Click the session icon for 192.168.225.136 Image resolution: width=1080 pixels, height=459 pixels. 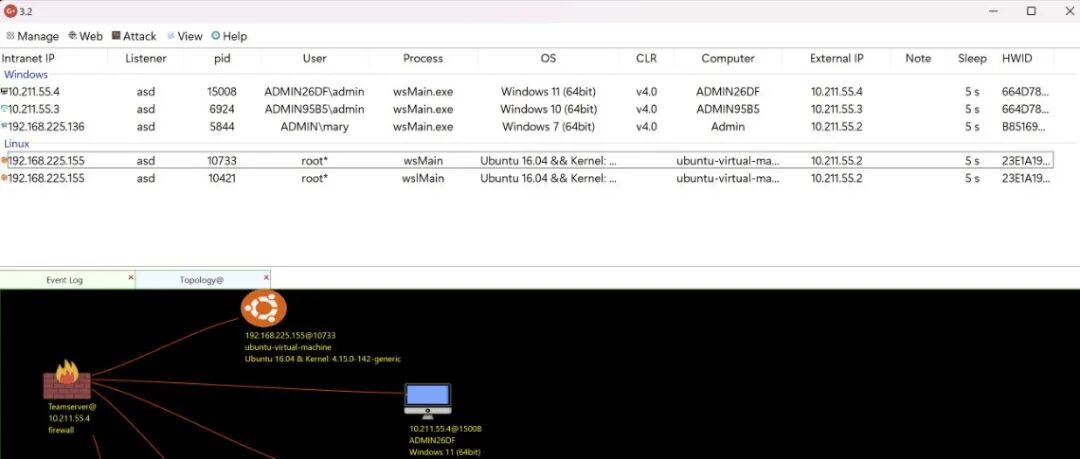pos(4,126)
